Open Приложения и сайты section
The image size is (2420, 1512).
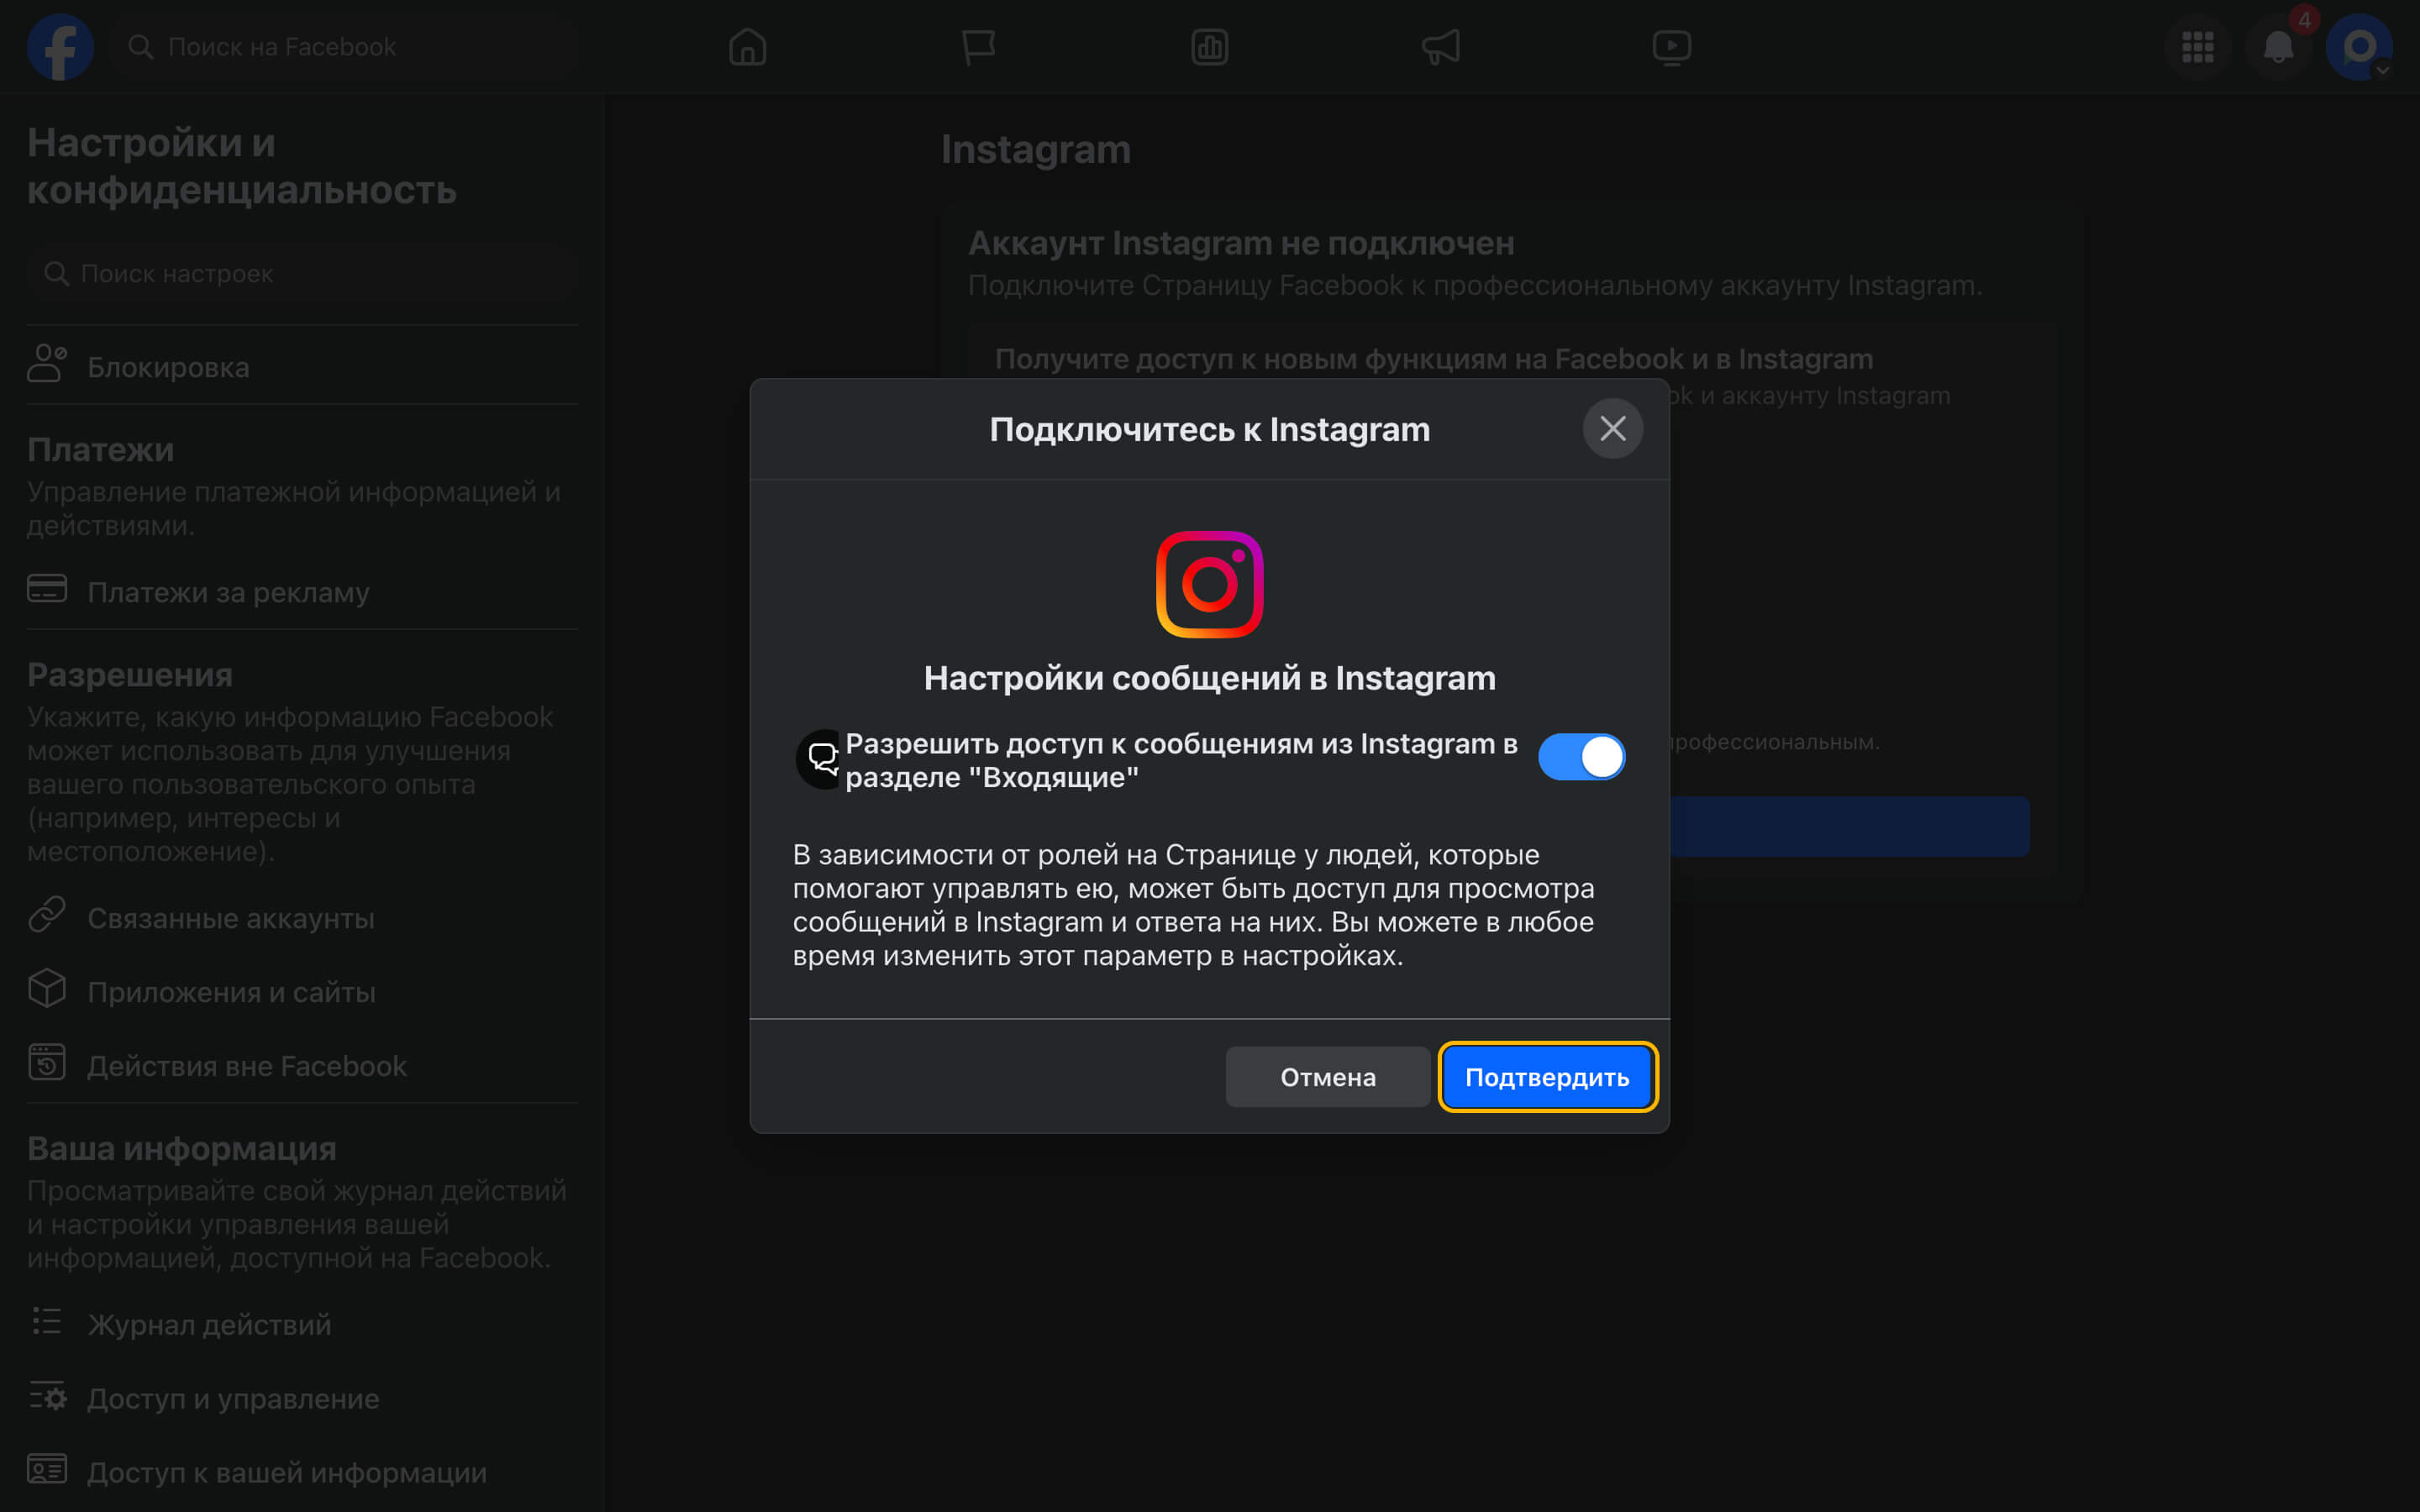click(231, 992)
